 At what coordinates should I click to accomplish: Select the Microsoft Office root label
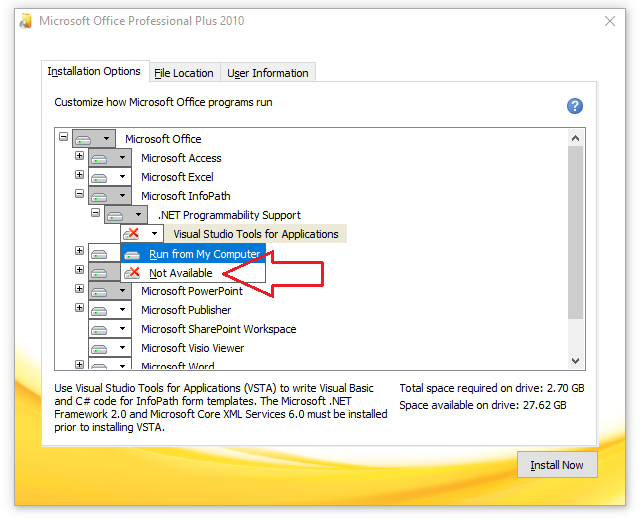tap(163, 139)
